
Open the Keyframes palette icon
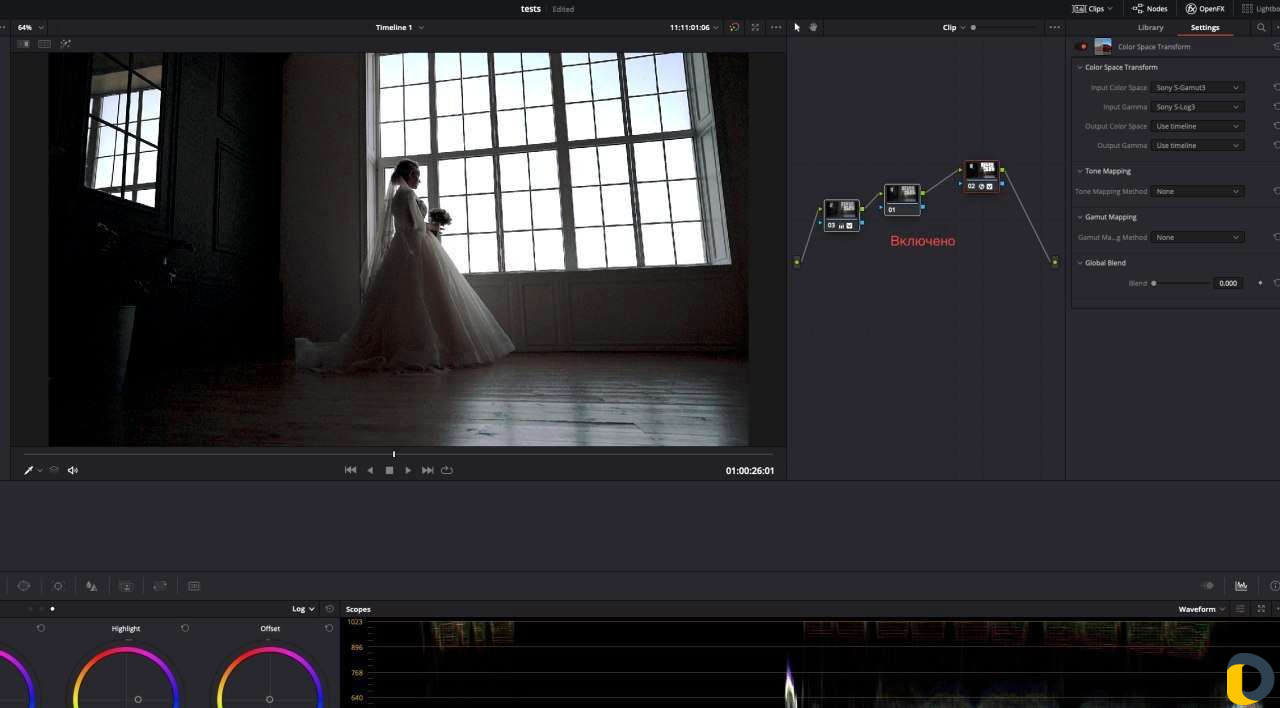(x=1207, y=586)
